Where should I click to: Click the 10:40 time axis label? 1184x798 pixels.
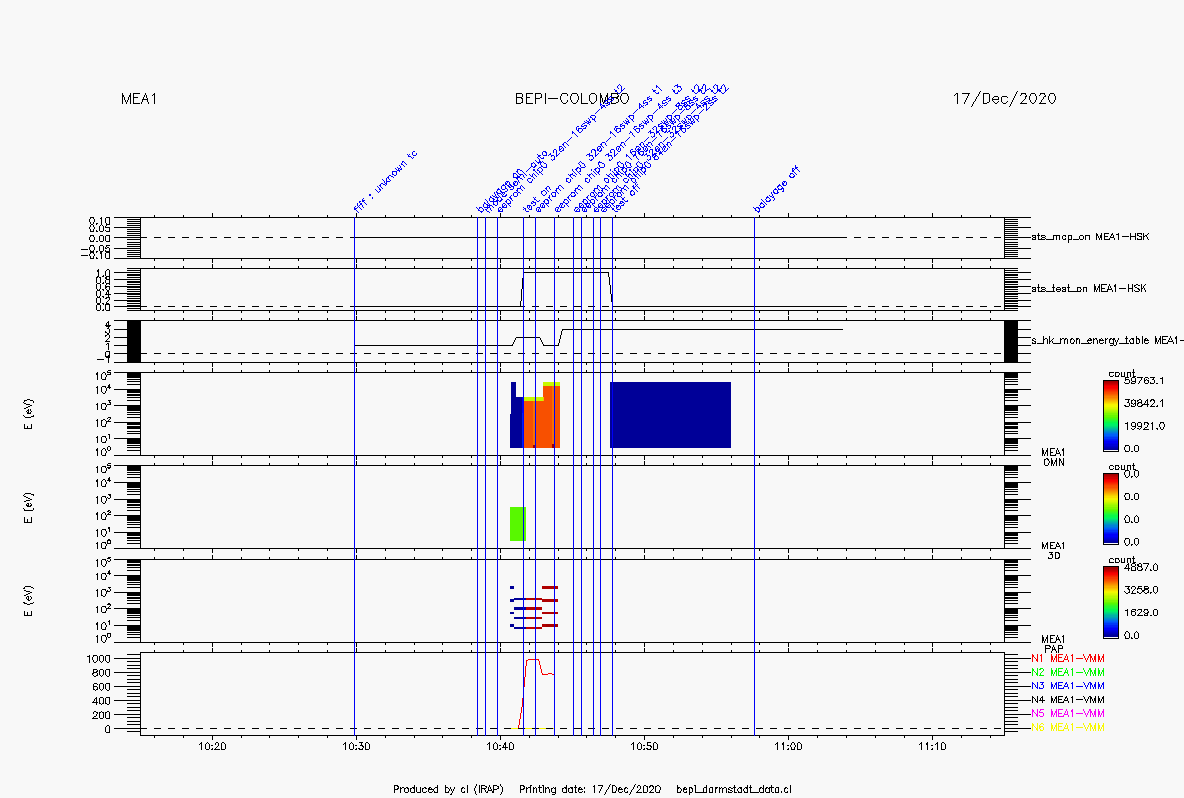pyautogui.click(x=500, y=746)
